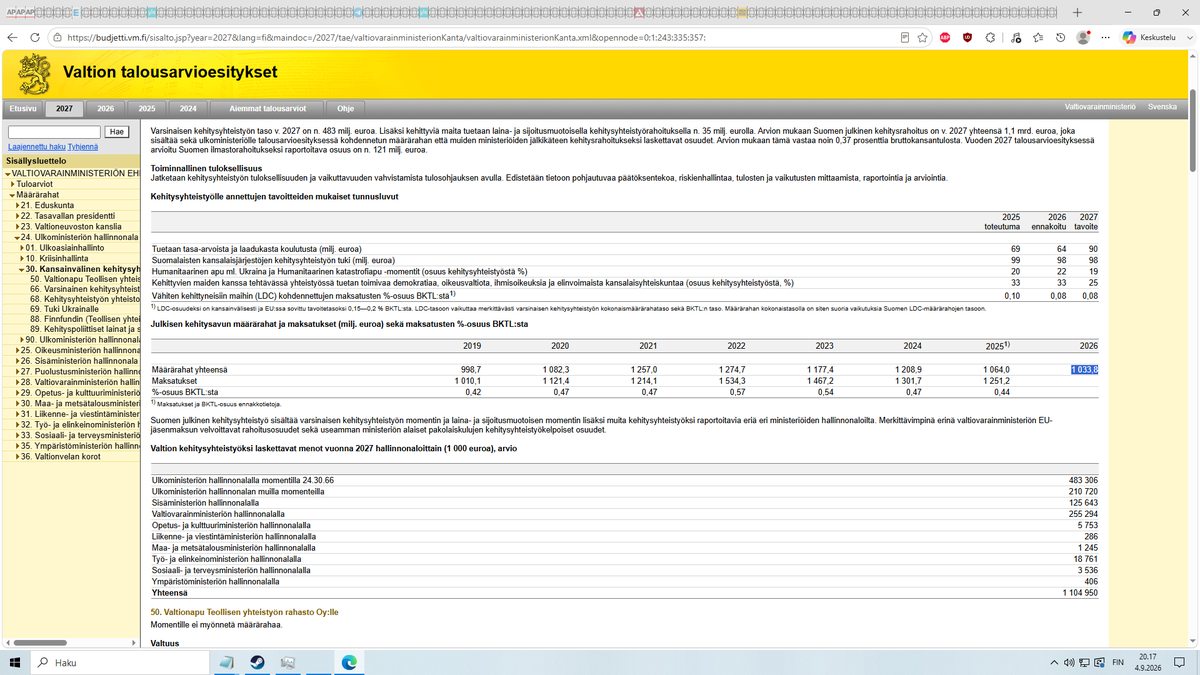Open the Edge settings three-dots menu

[x=1106, y=37]
